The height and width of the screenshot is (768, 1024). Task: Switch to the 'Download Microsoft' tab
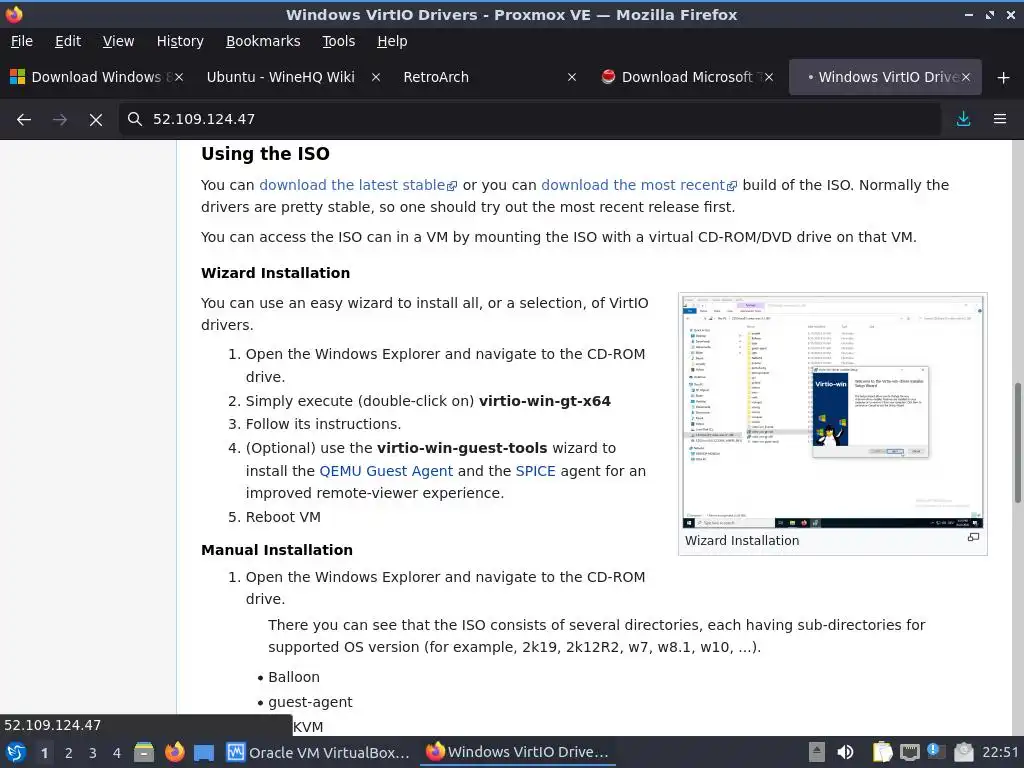pos(684,77)
